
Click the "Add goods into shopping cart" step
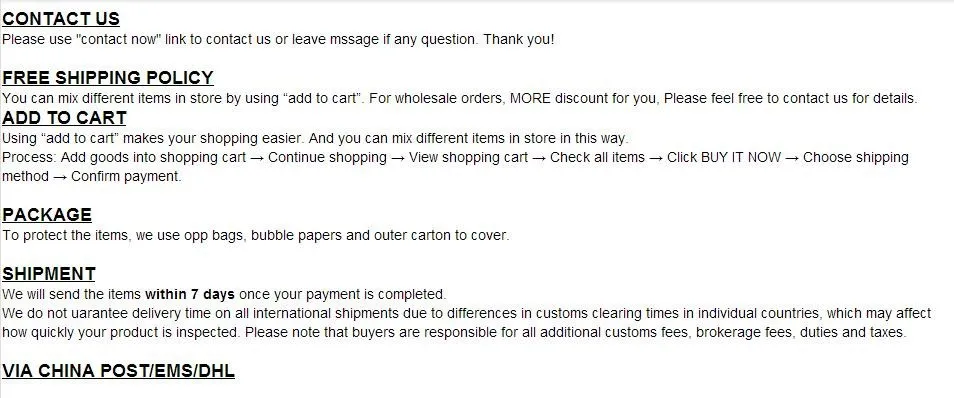[153, 157]
